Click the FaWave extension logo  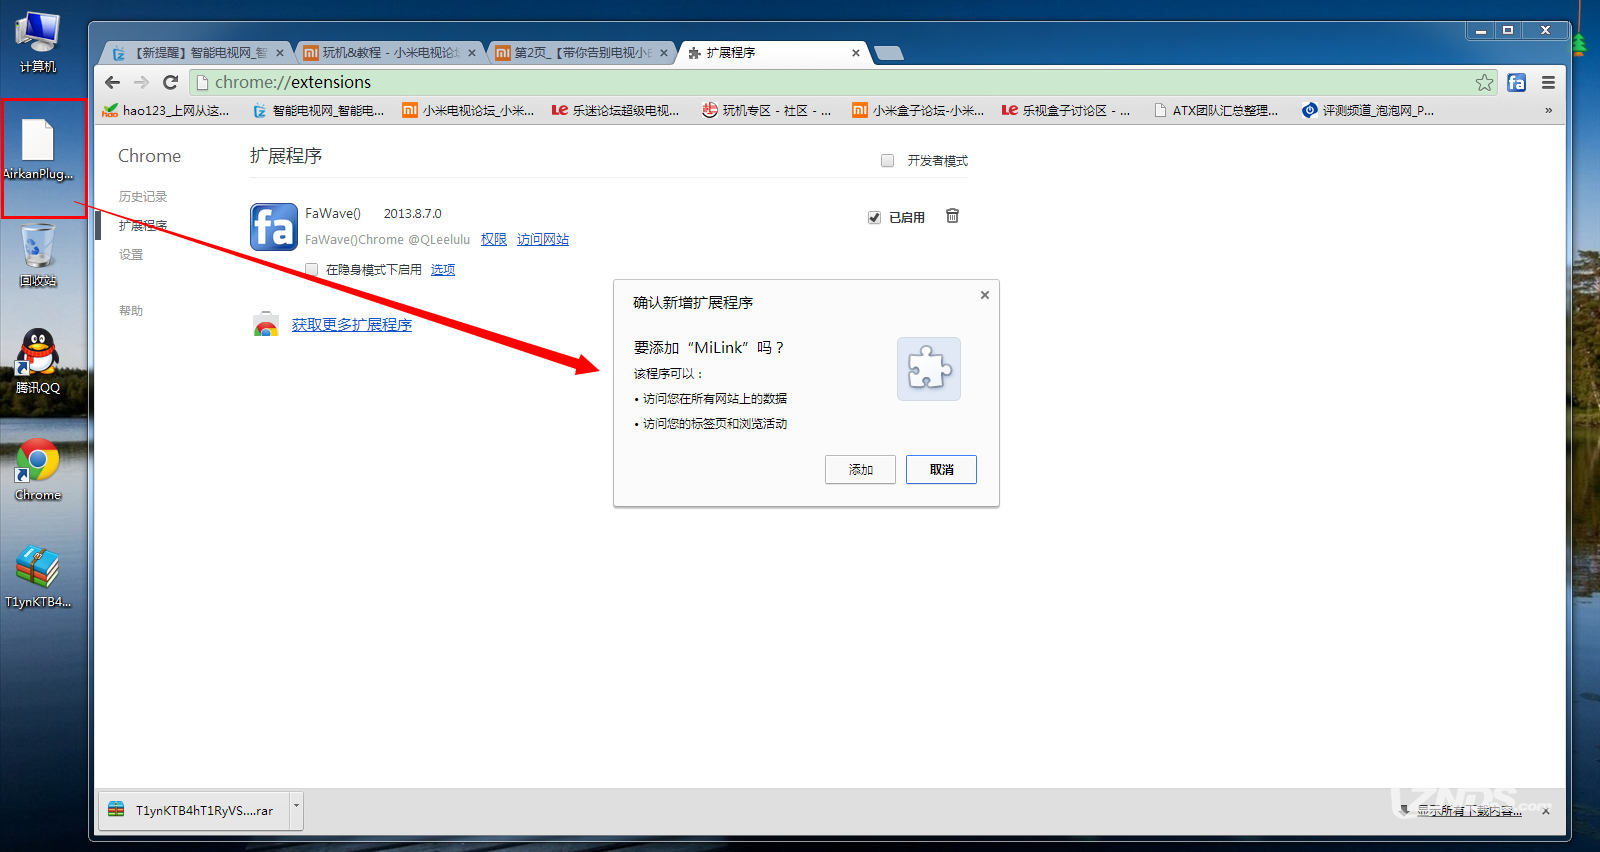(274, 227)
